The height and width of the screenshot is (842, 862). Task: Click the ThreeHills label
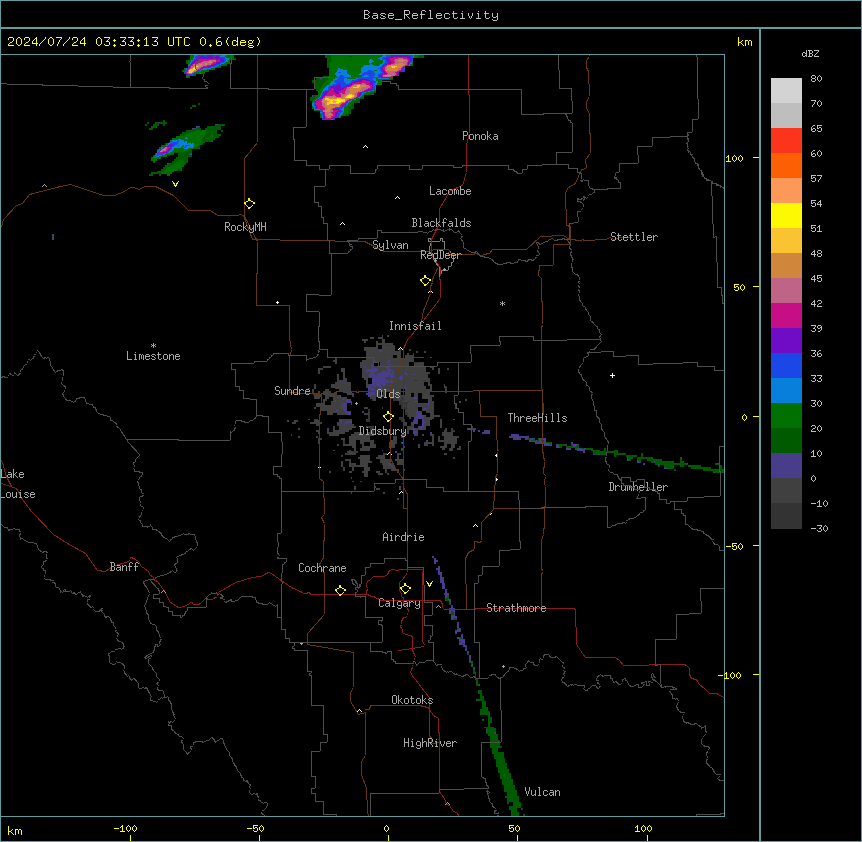pyautogui.click(x=537, y=418)
